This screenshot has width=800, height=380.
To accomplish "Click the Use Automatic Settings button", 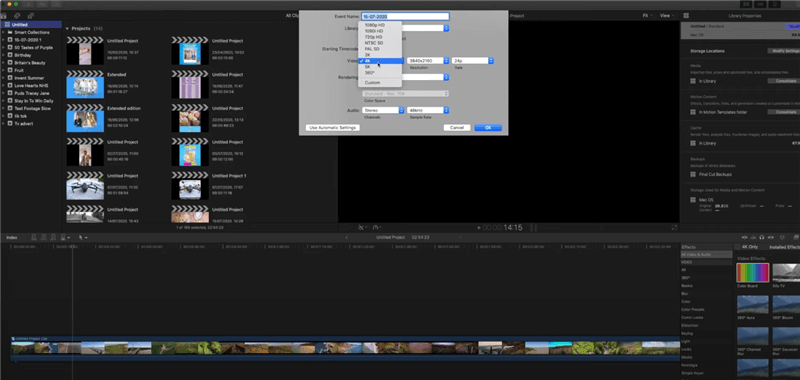I will 332,128.
